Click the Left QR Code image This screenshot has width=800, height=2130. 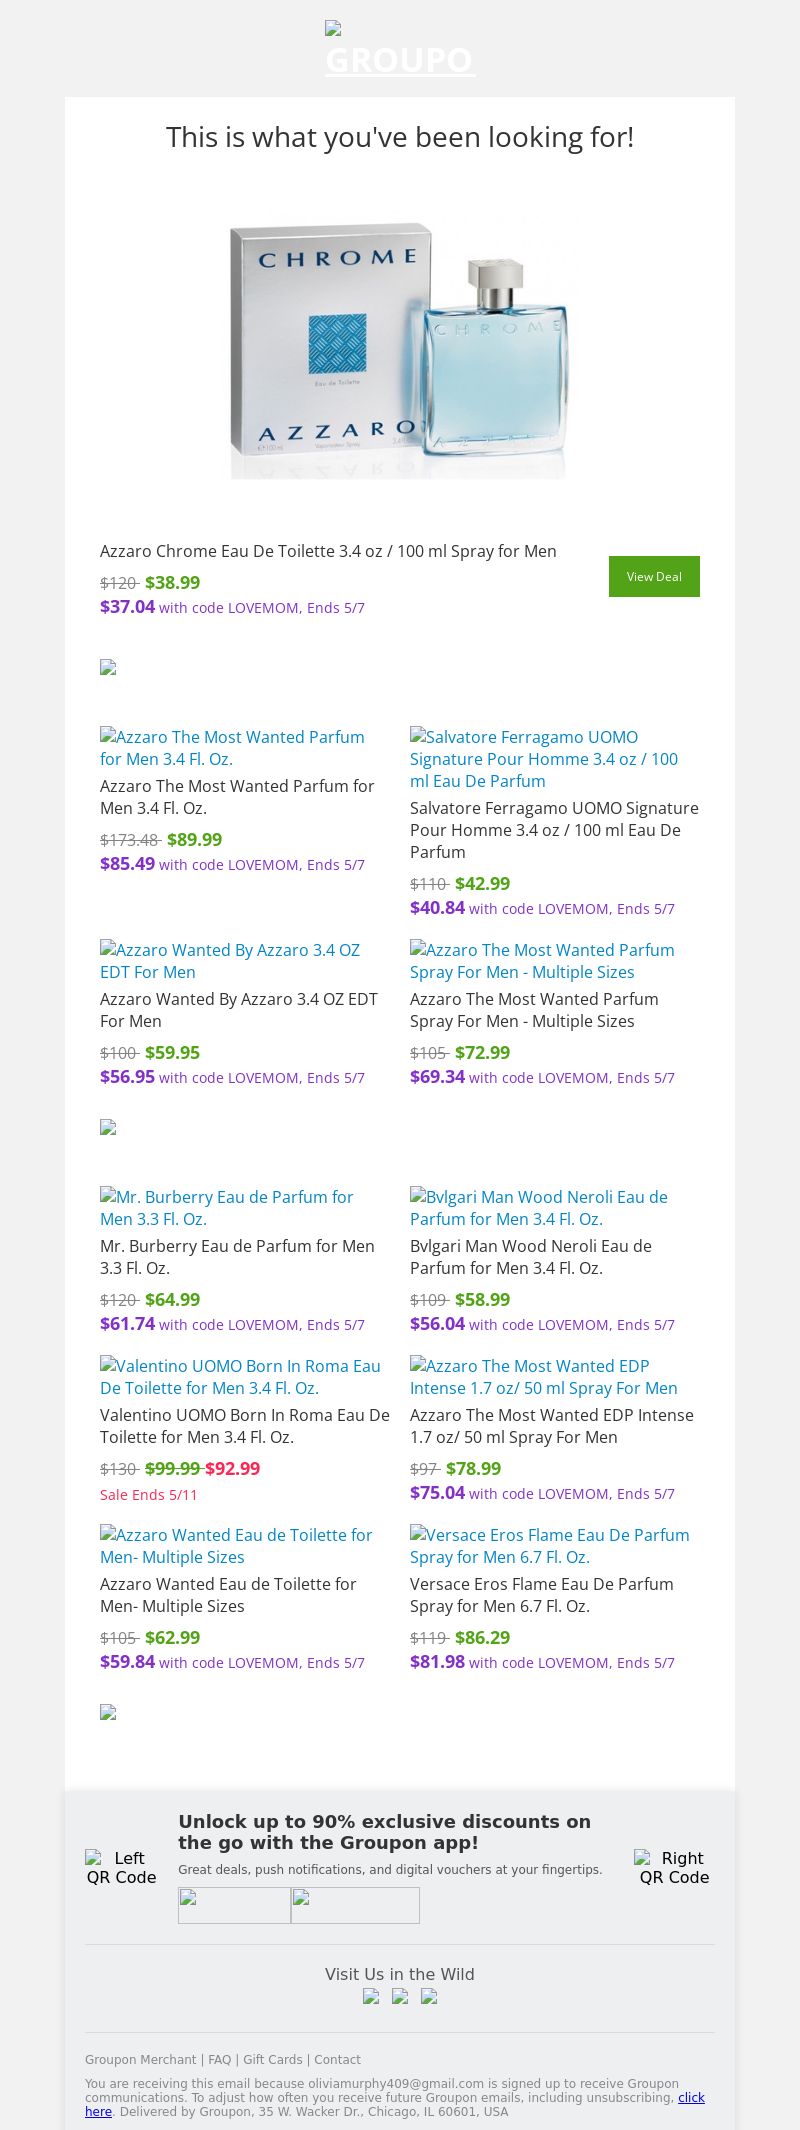[x=121, y=1868]
